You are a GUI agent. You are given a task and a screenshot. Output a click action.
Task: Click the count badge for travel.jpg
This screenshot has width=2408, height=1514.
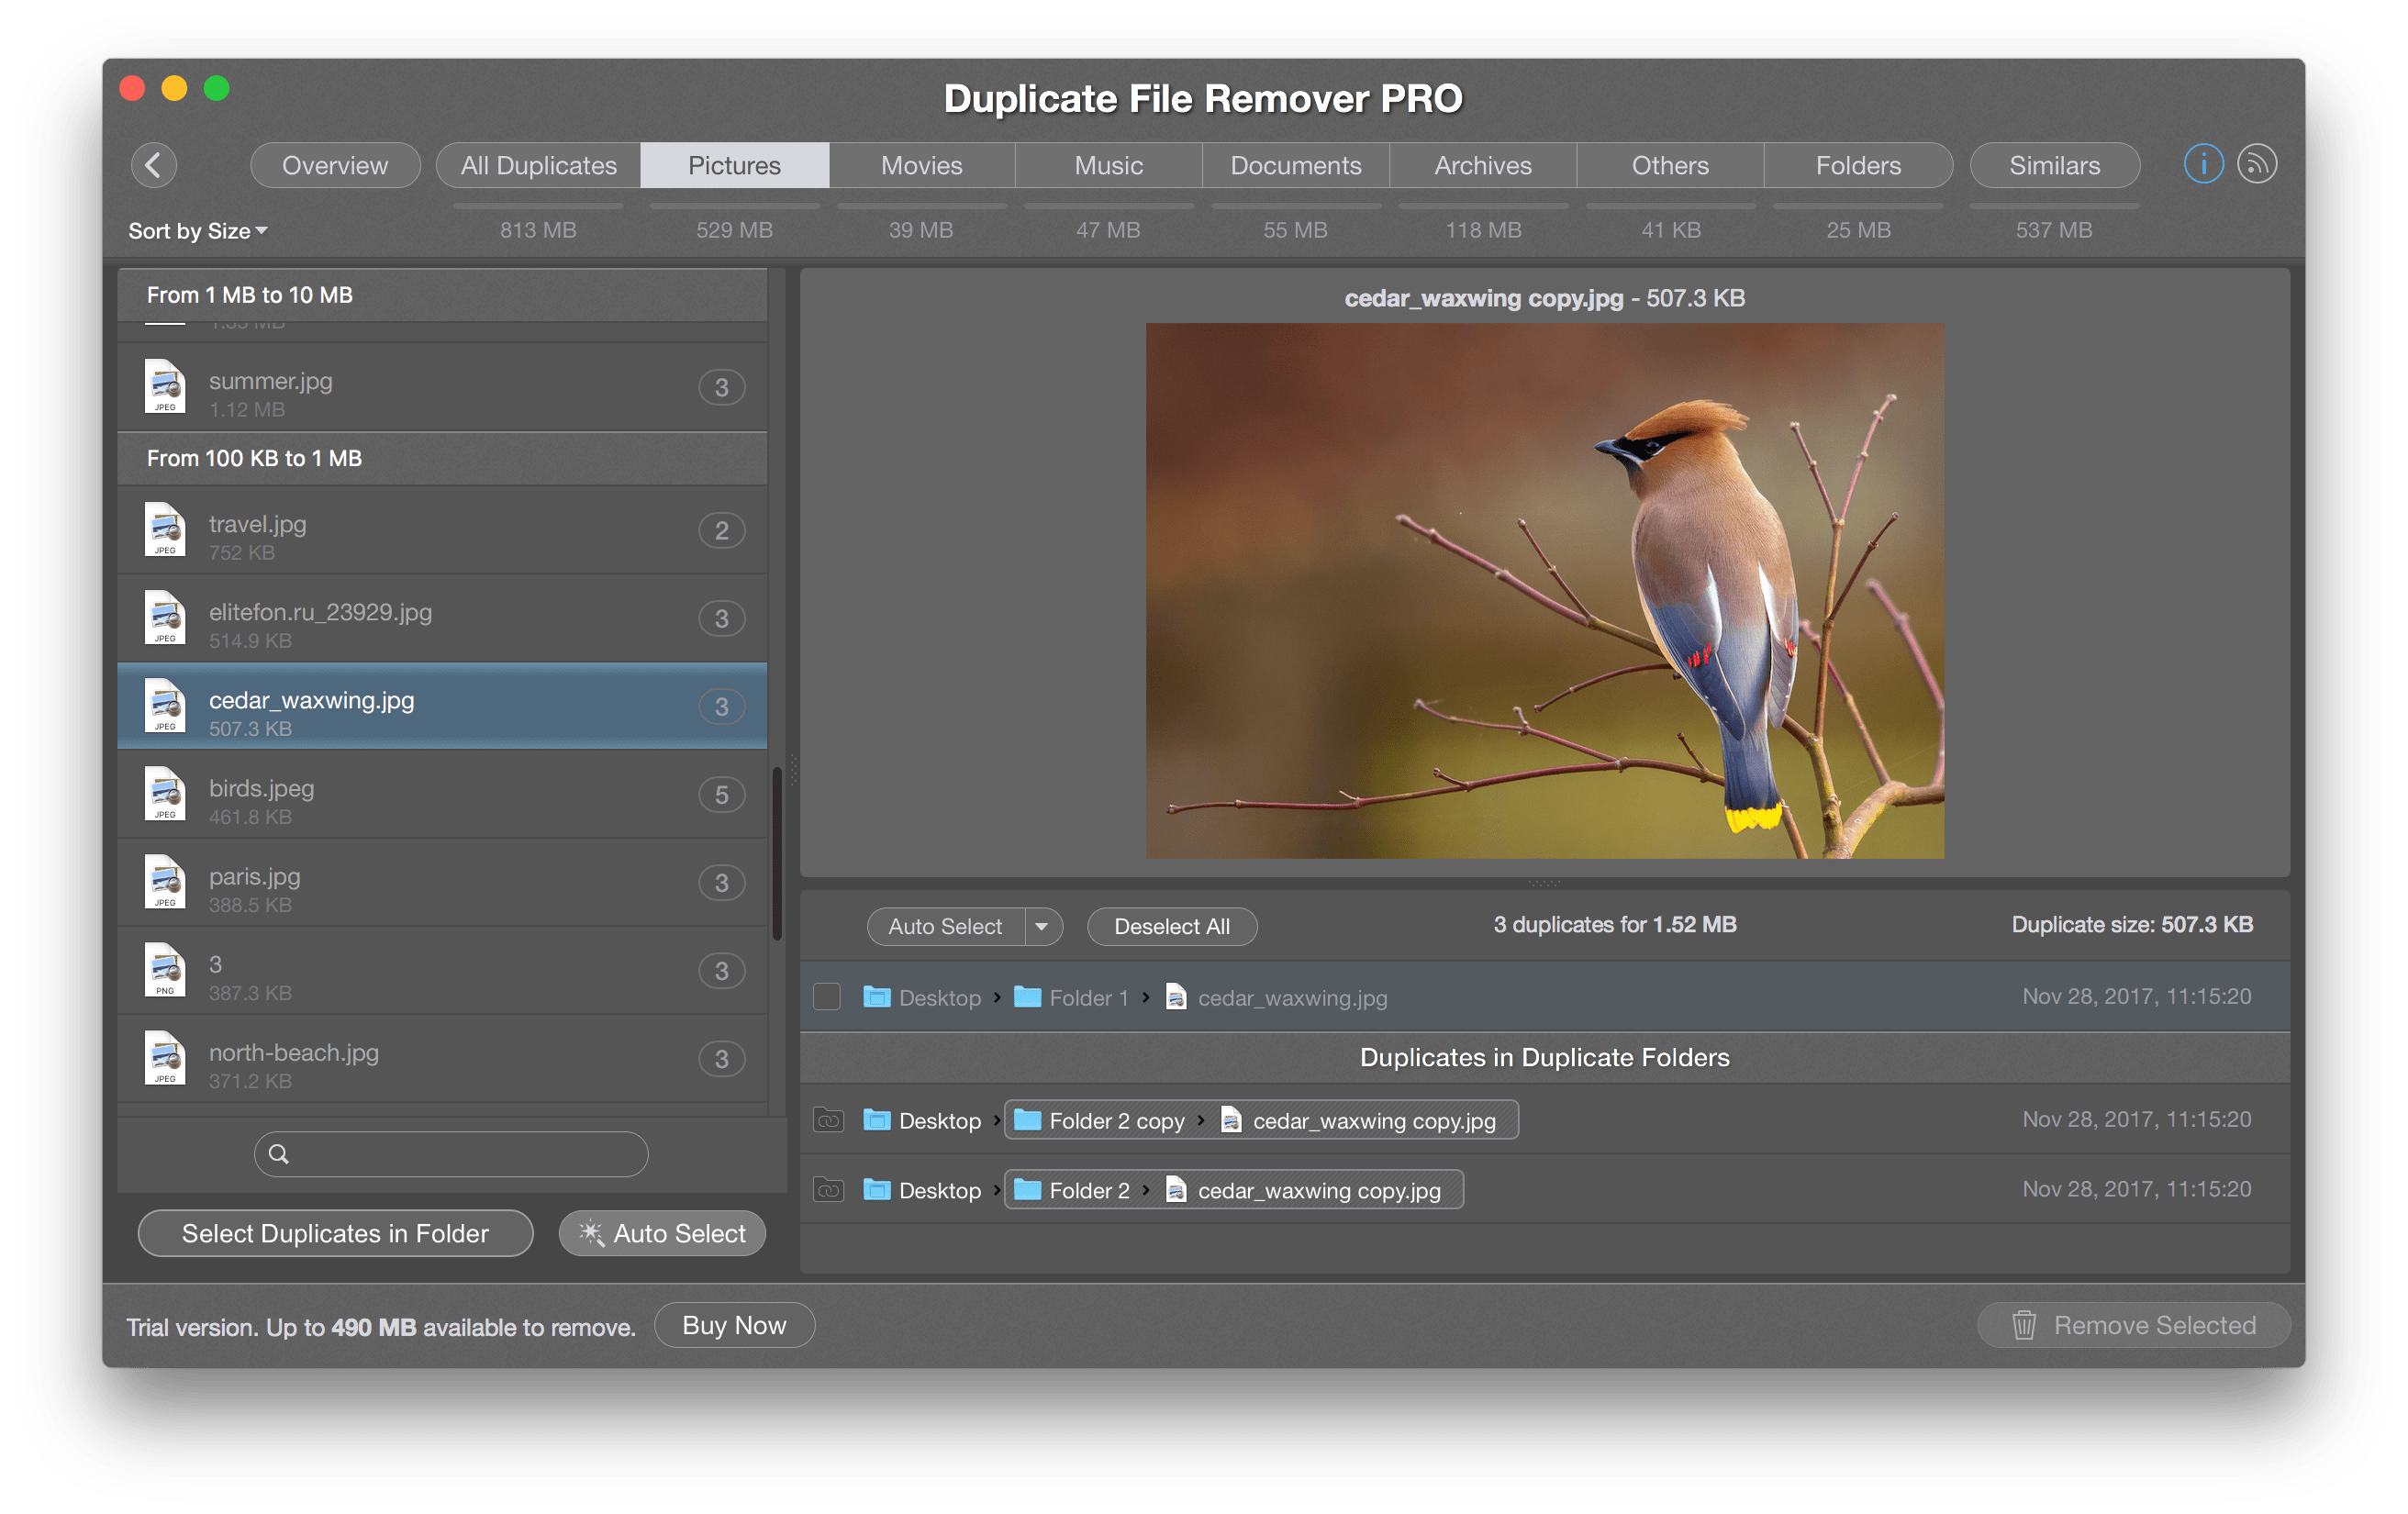click(x=721, y=530)
